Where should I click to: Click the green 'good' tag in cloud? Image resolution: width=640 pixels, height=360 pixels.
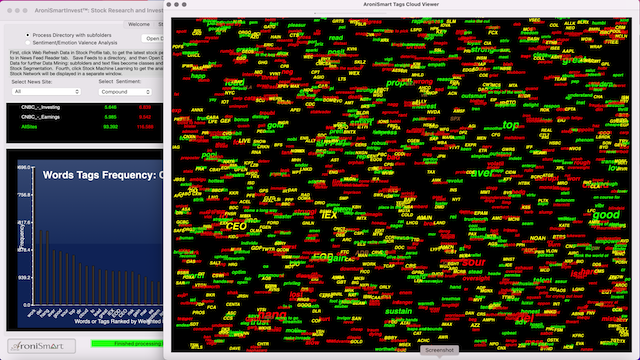606,215
